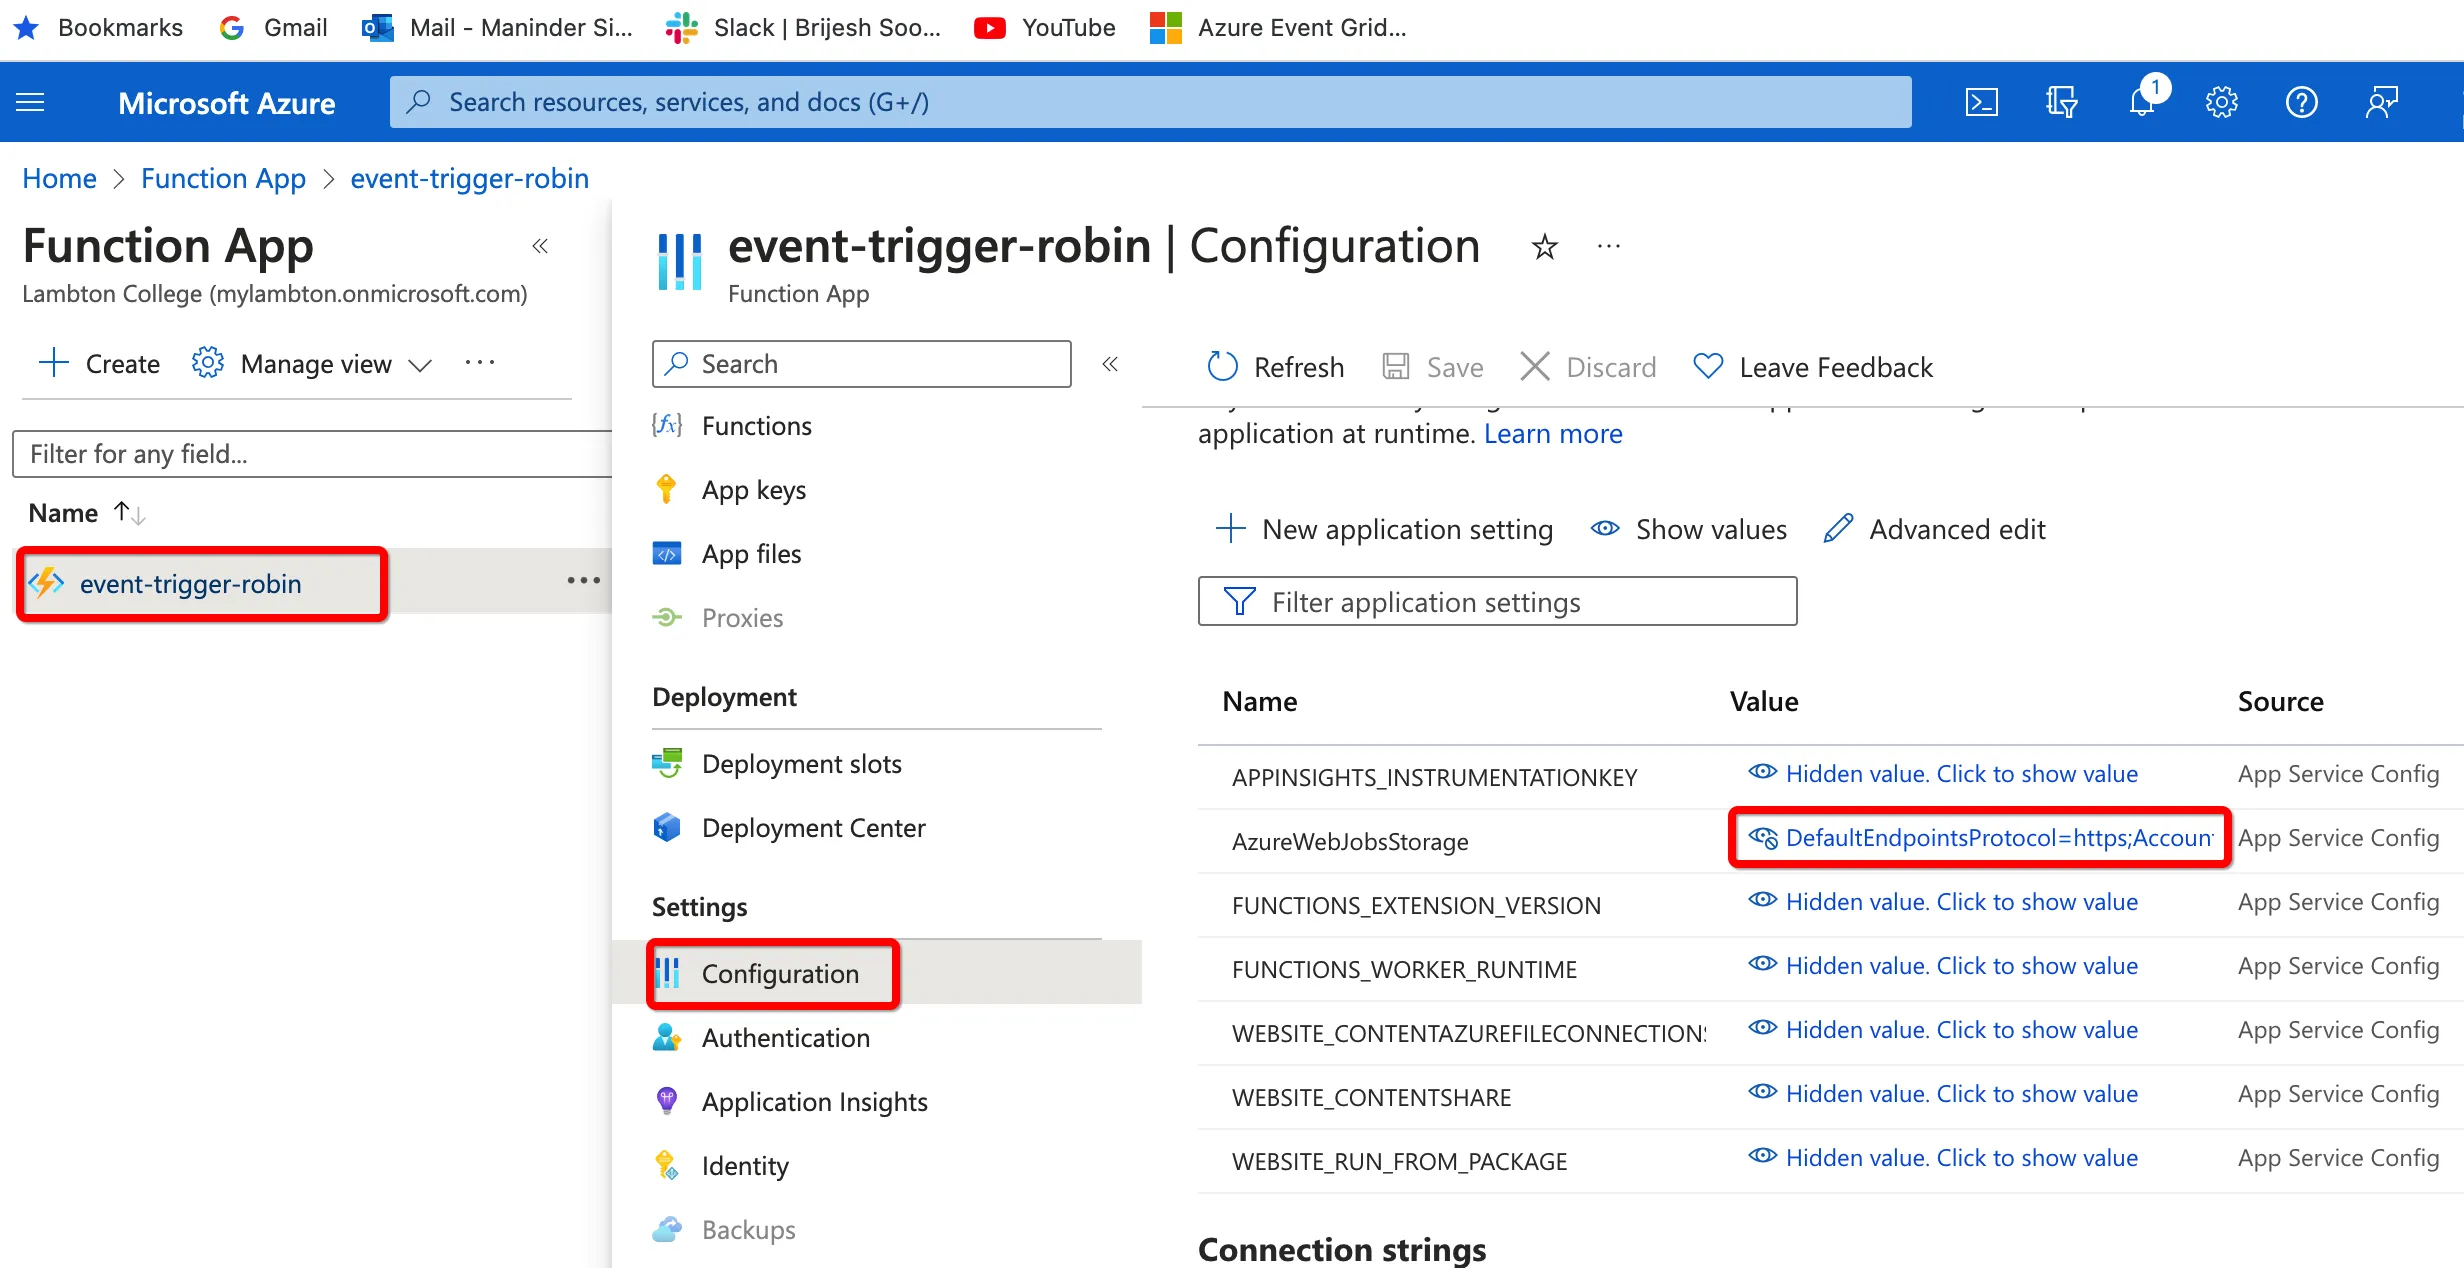Click the feedback person icon in header
This screenshot has width=2464, height=1268.
(x=2381, y=102)
